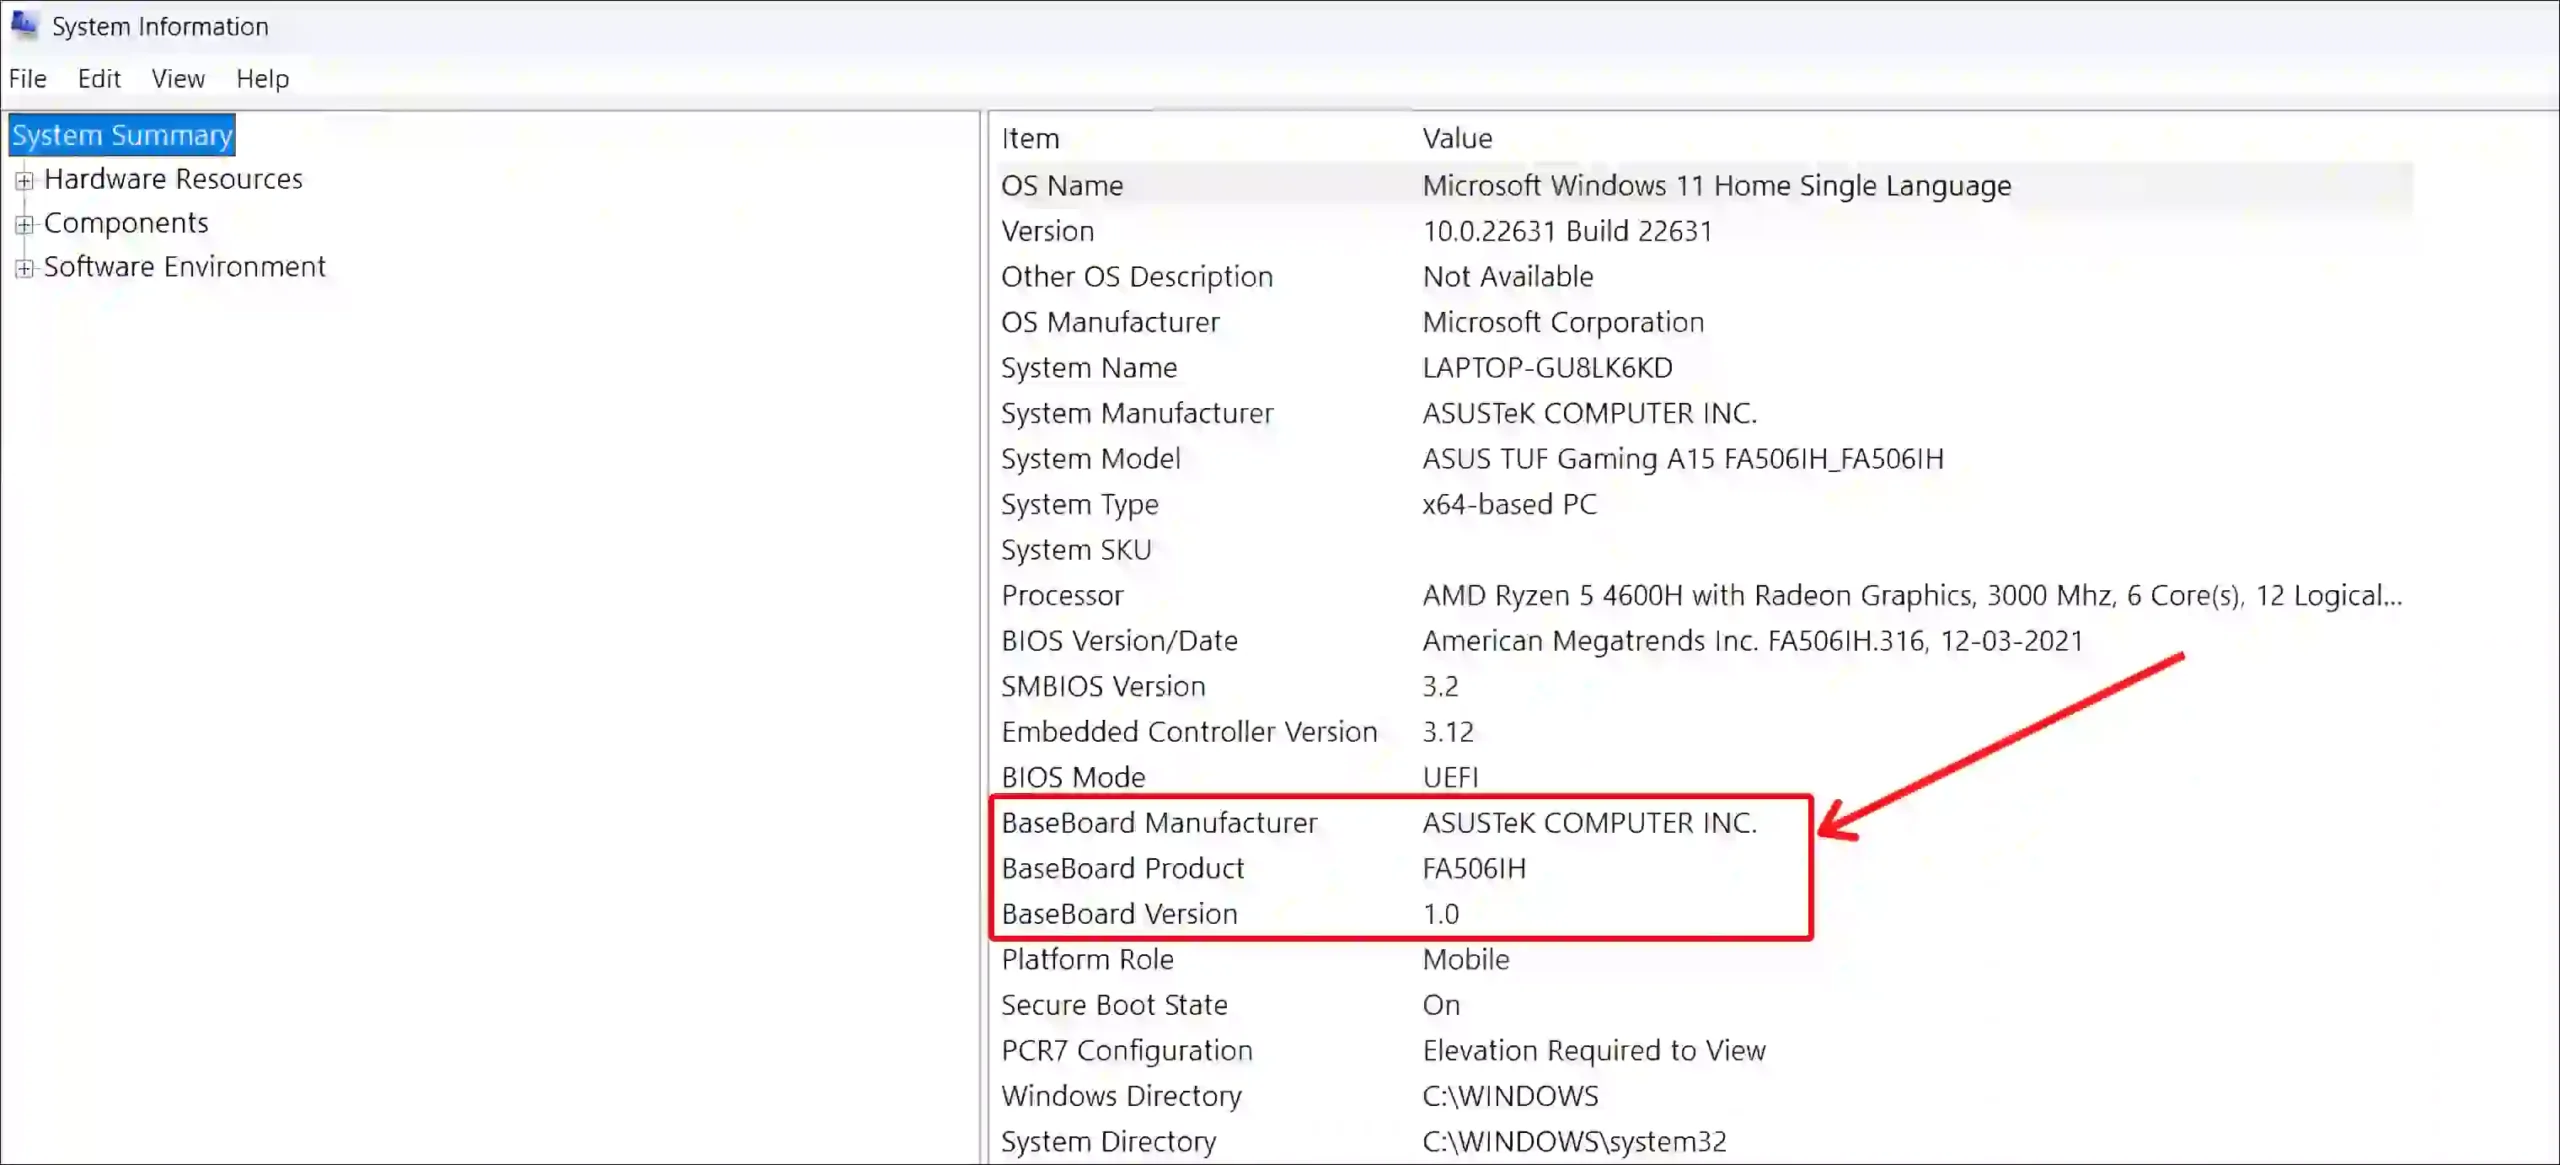Viewport: 2560px width, 1165px height.
Task: Click the Microsoft Corporation value
Action: (1563, 322)
